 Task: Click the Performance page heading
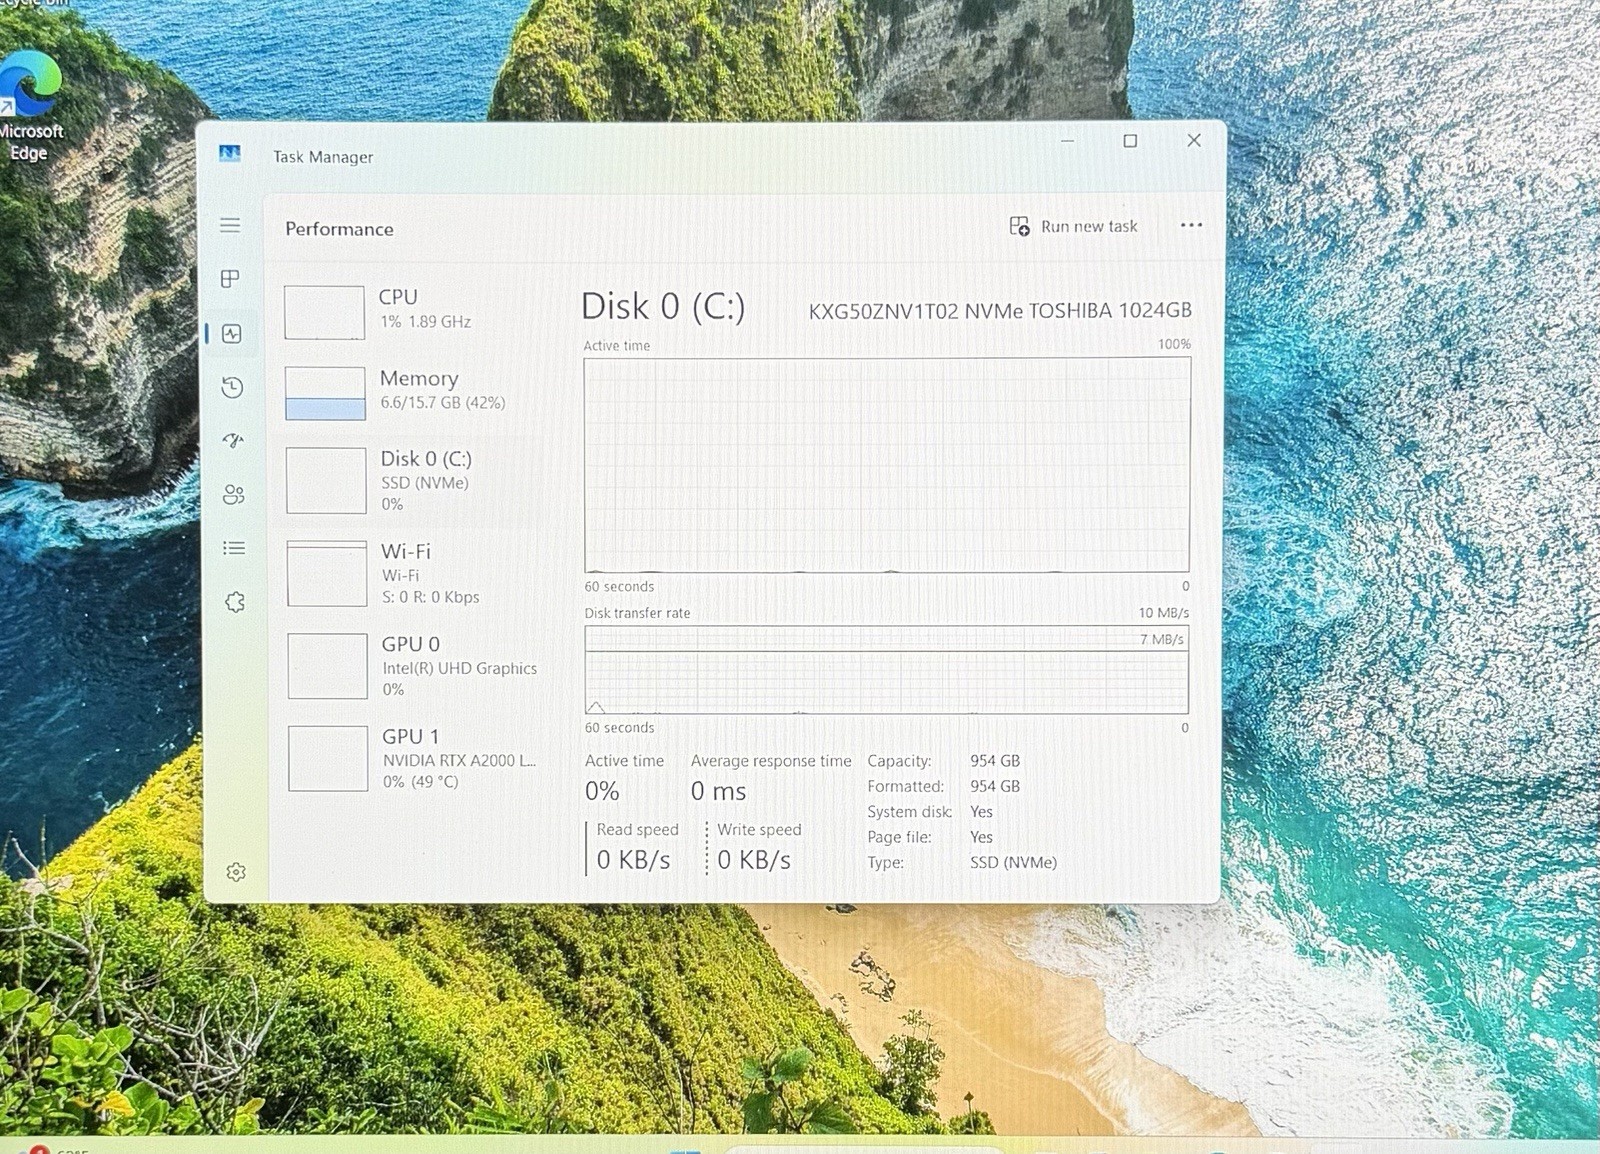pos(339,229)
